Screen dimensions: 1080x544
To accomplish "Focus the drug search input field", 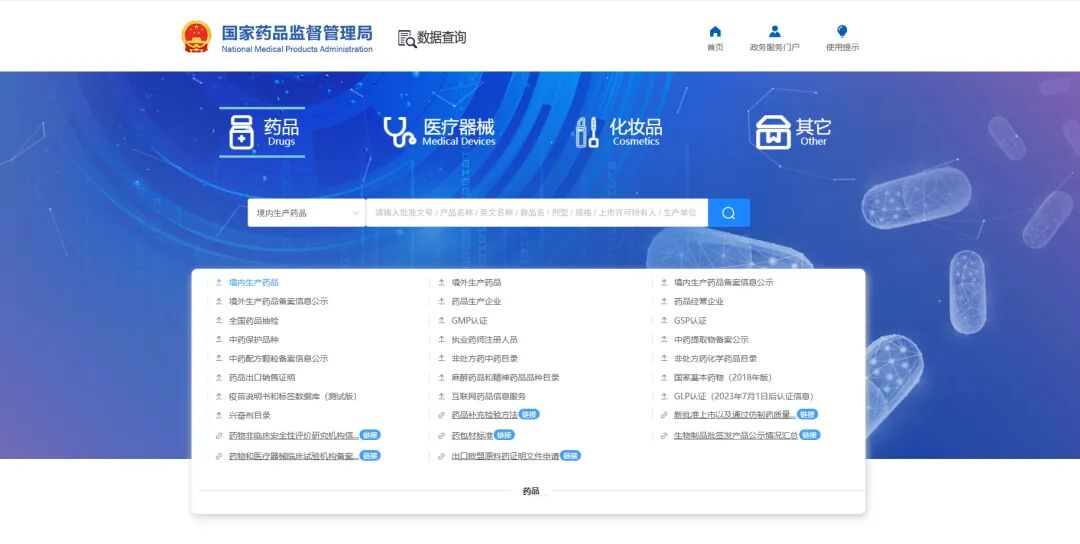I will pos(537,213).
